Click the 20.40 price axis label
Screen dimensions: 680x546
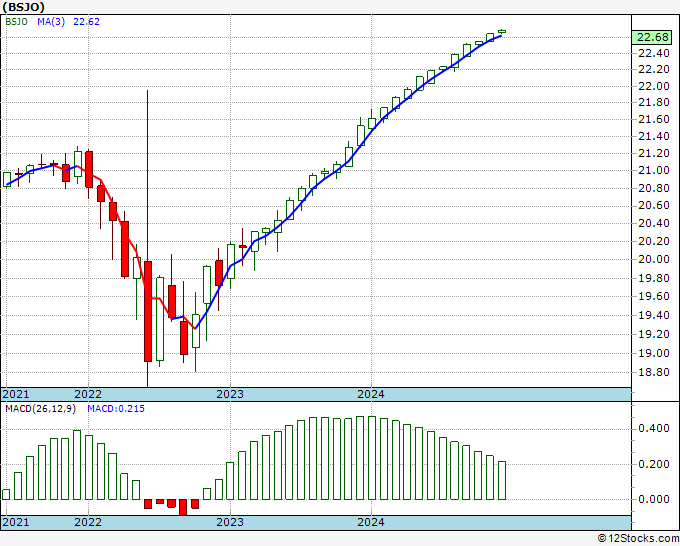click(x=654, y=223)
